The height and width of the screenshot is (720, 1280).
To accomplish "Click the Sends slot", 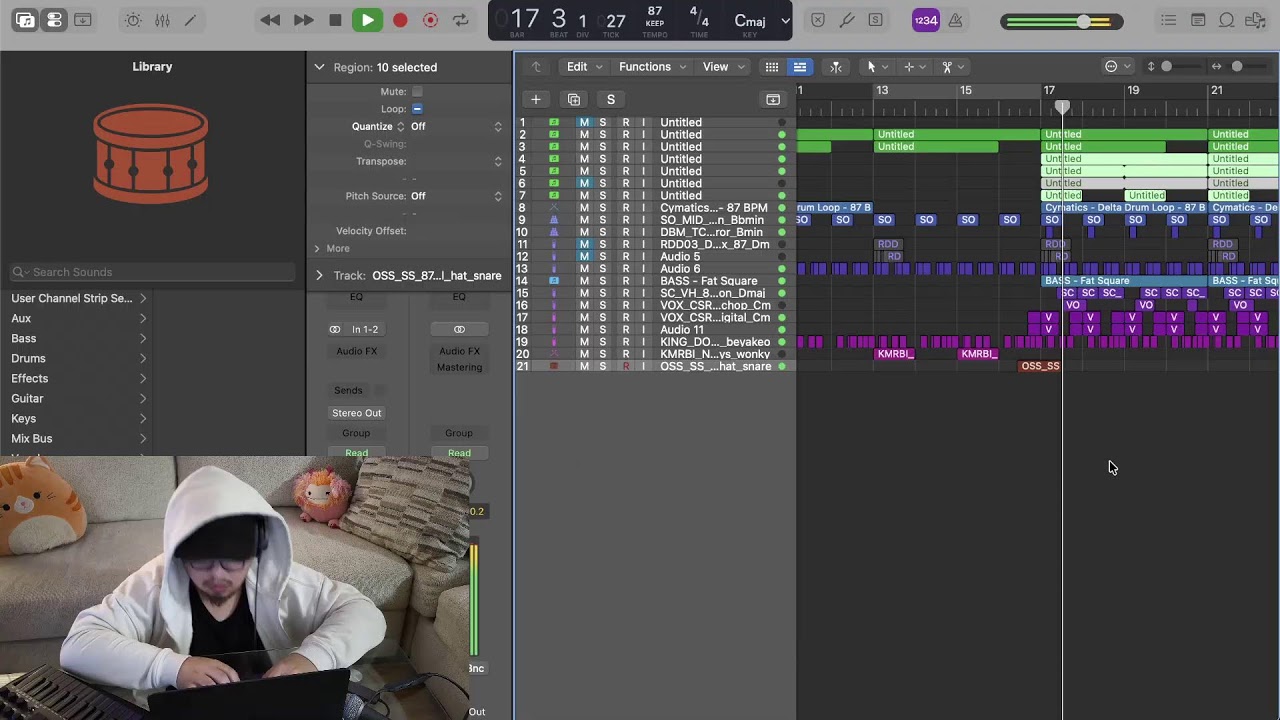I will pos(348,391).
